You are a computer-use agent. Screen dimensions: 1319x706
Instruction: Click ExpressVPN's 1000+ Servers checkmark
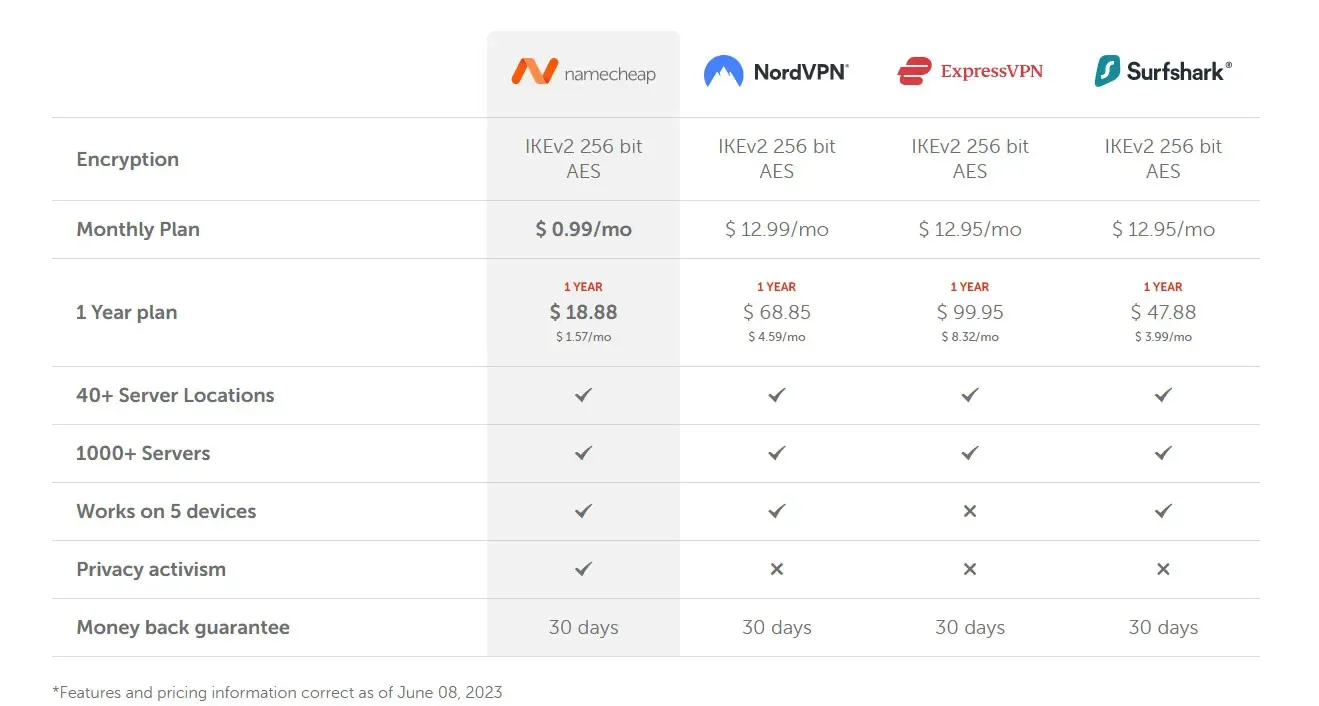[969, 453]
